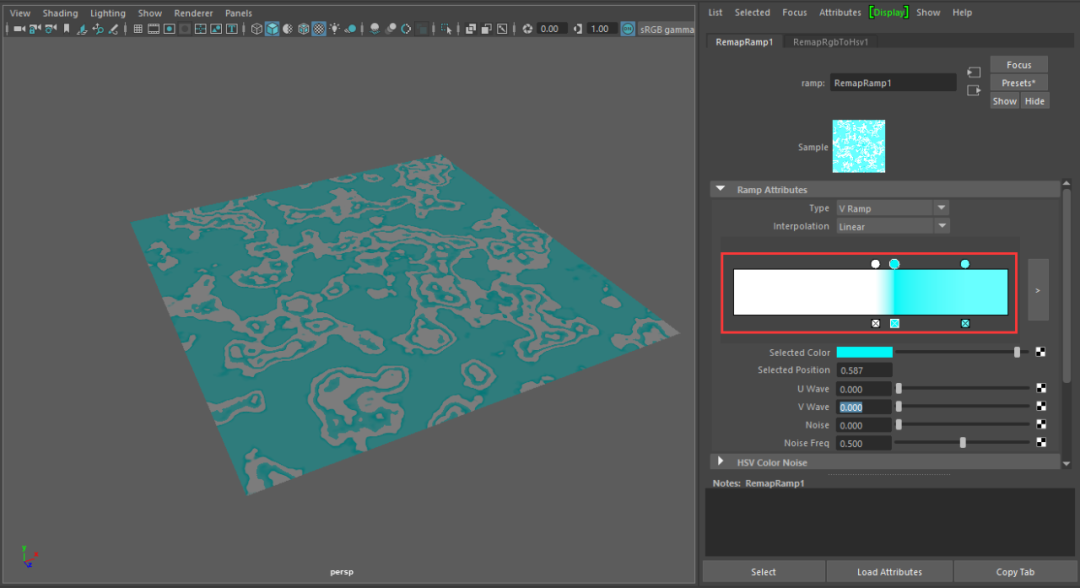This screenshot has width=1080, height=588.
Task: Toggle 2D Pan/Zoom icon
Action: pos(98,29)
